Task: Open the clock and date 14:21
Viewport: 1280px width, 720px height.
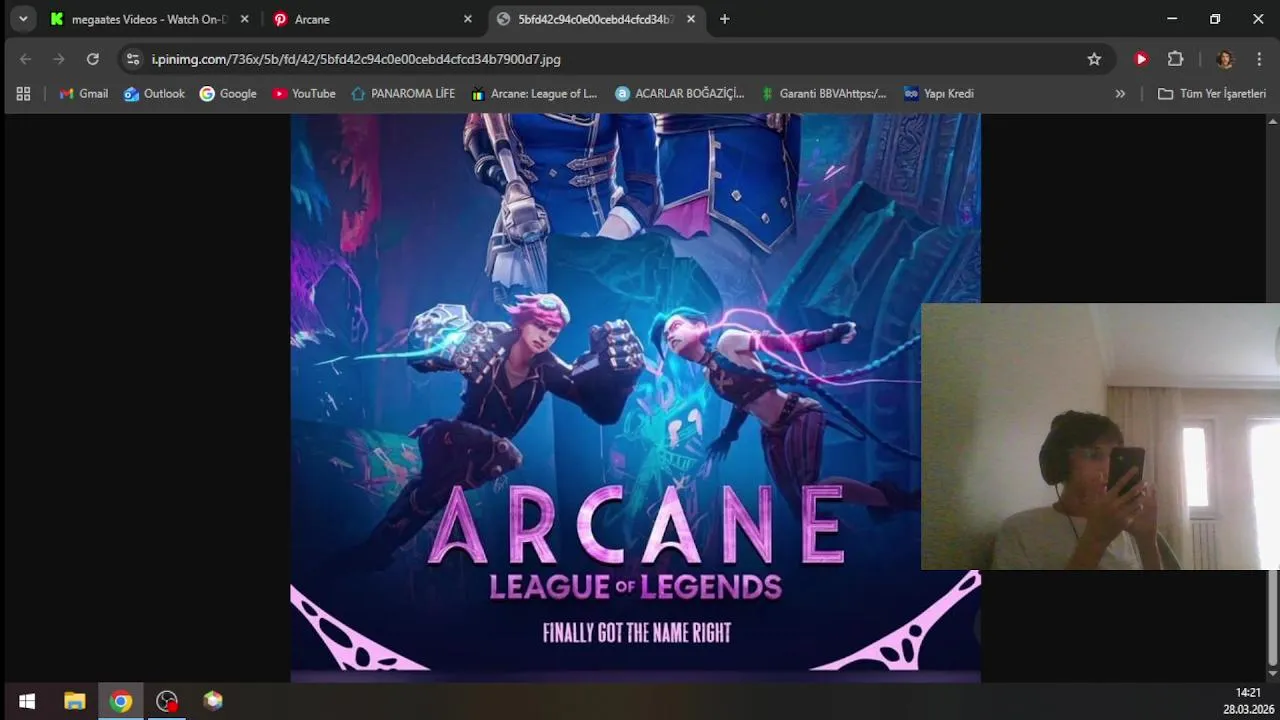Action: (x=1247, y=701)
